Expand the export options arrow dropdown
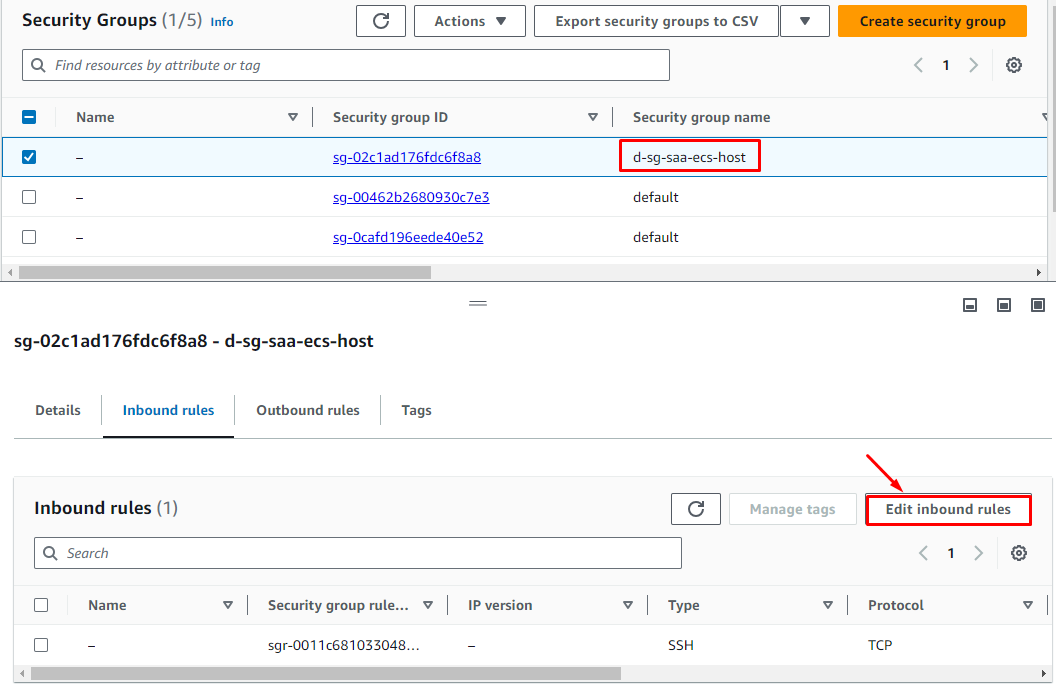 click(804, 21)
